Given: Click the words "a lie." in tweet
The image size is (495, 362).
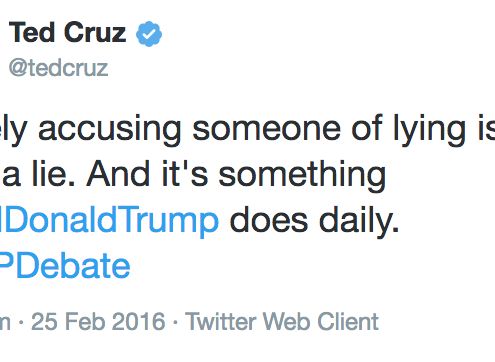Looking at the screenshot, I should 38,173.
